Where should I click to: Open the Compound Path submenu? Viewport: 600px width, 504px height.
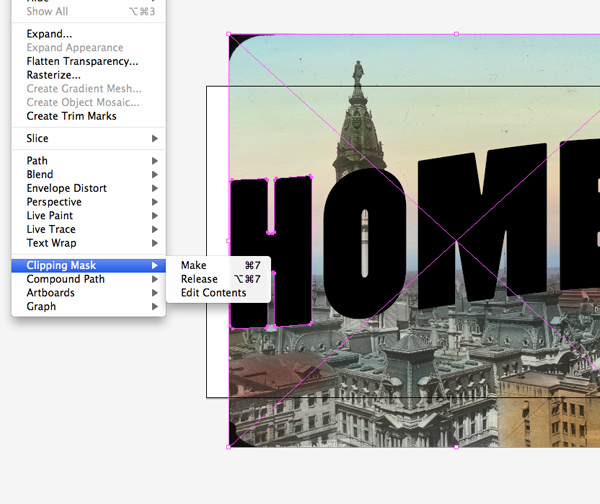[88, 279]
